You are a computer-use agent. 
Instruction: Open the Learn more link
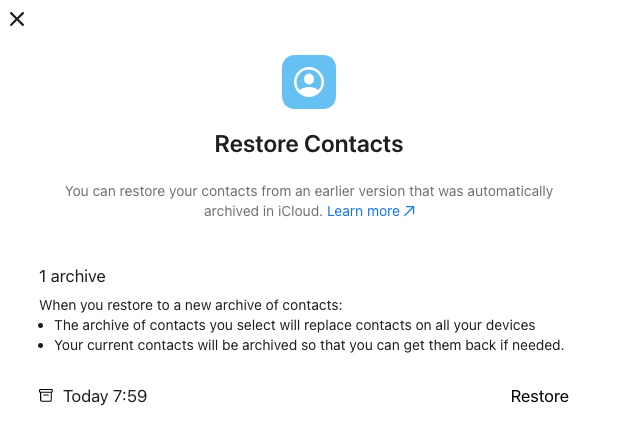point(363,212)
